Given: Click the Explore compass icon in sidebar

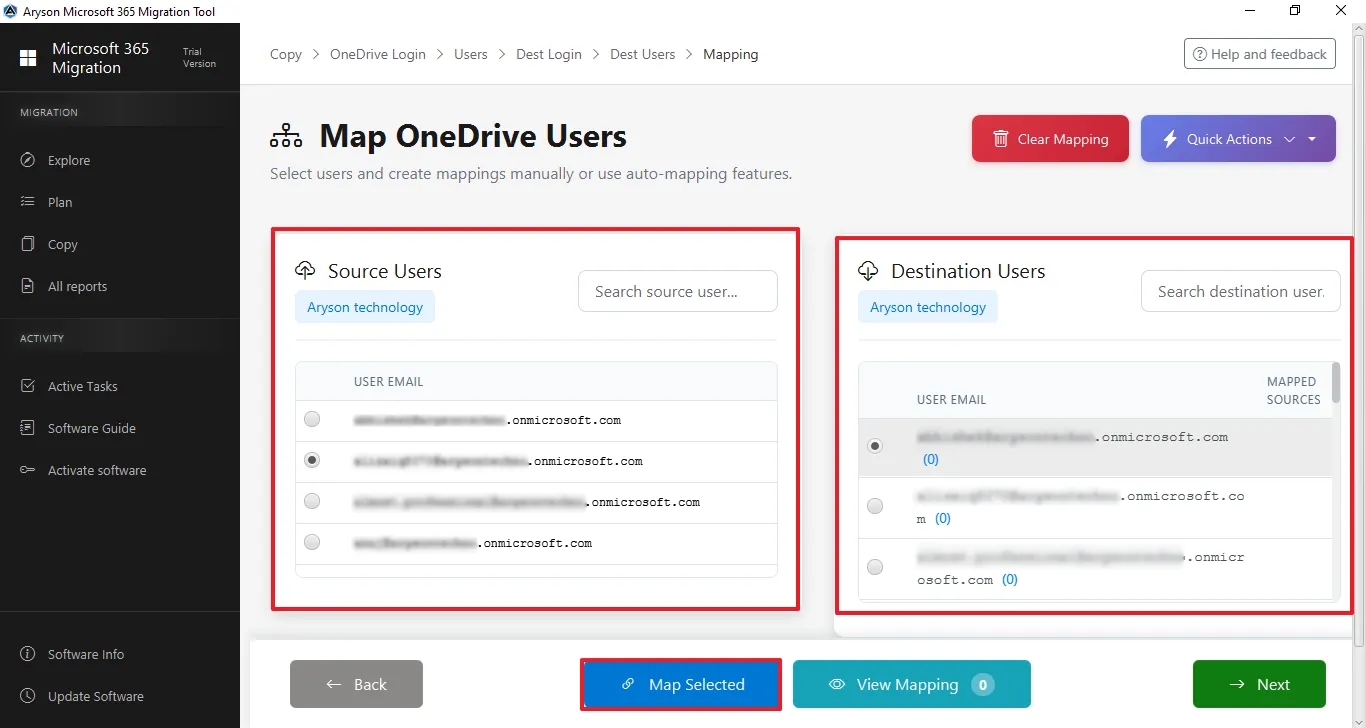Looking at the screenshot, I should (28, 160).
